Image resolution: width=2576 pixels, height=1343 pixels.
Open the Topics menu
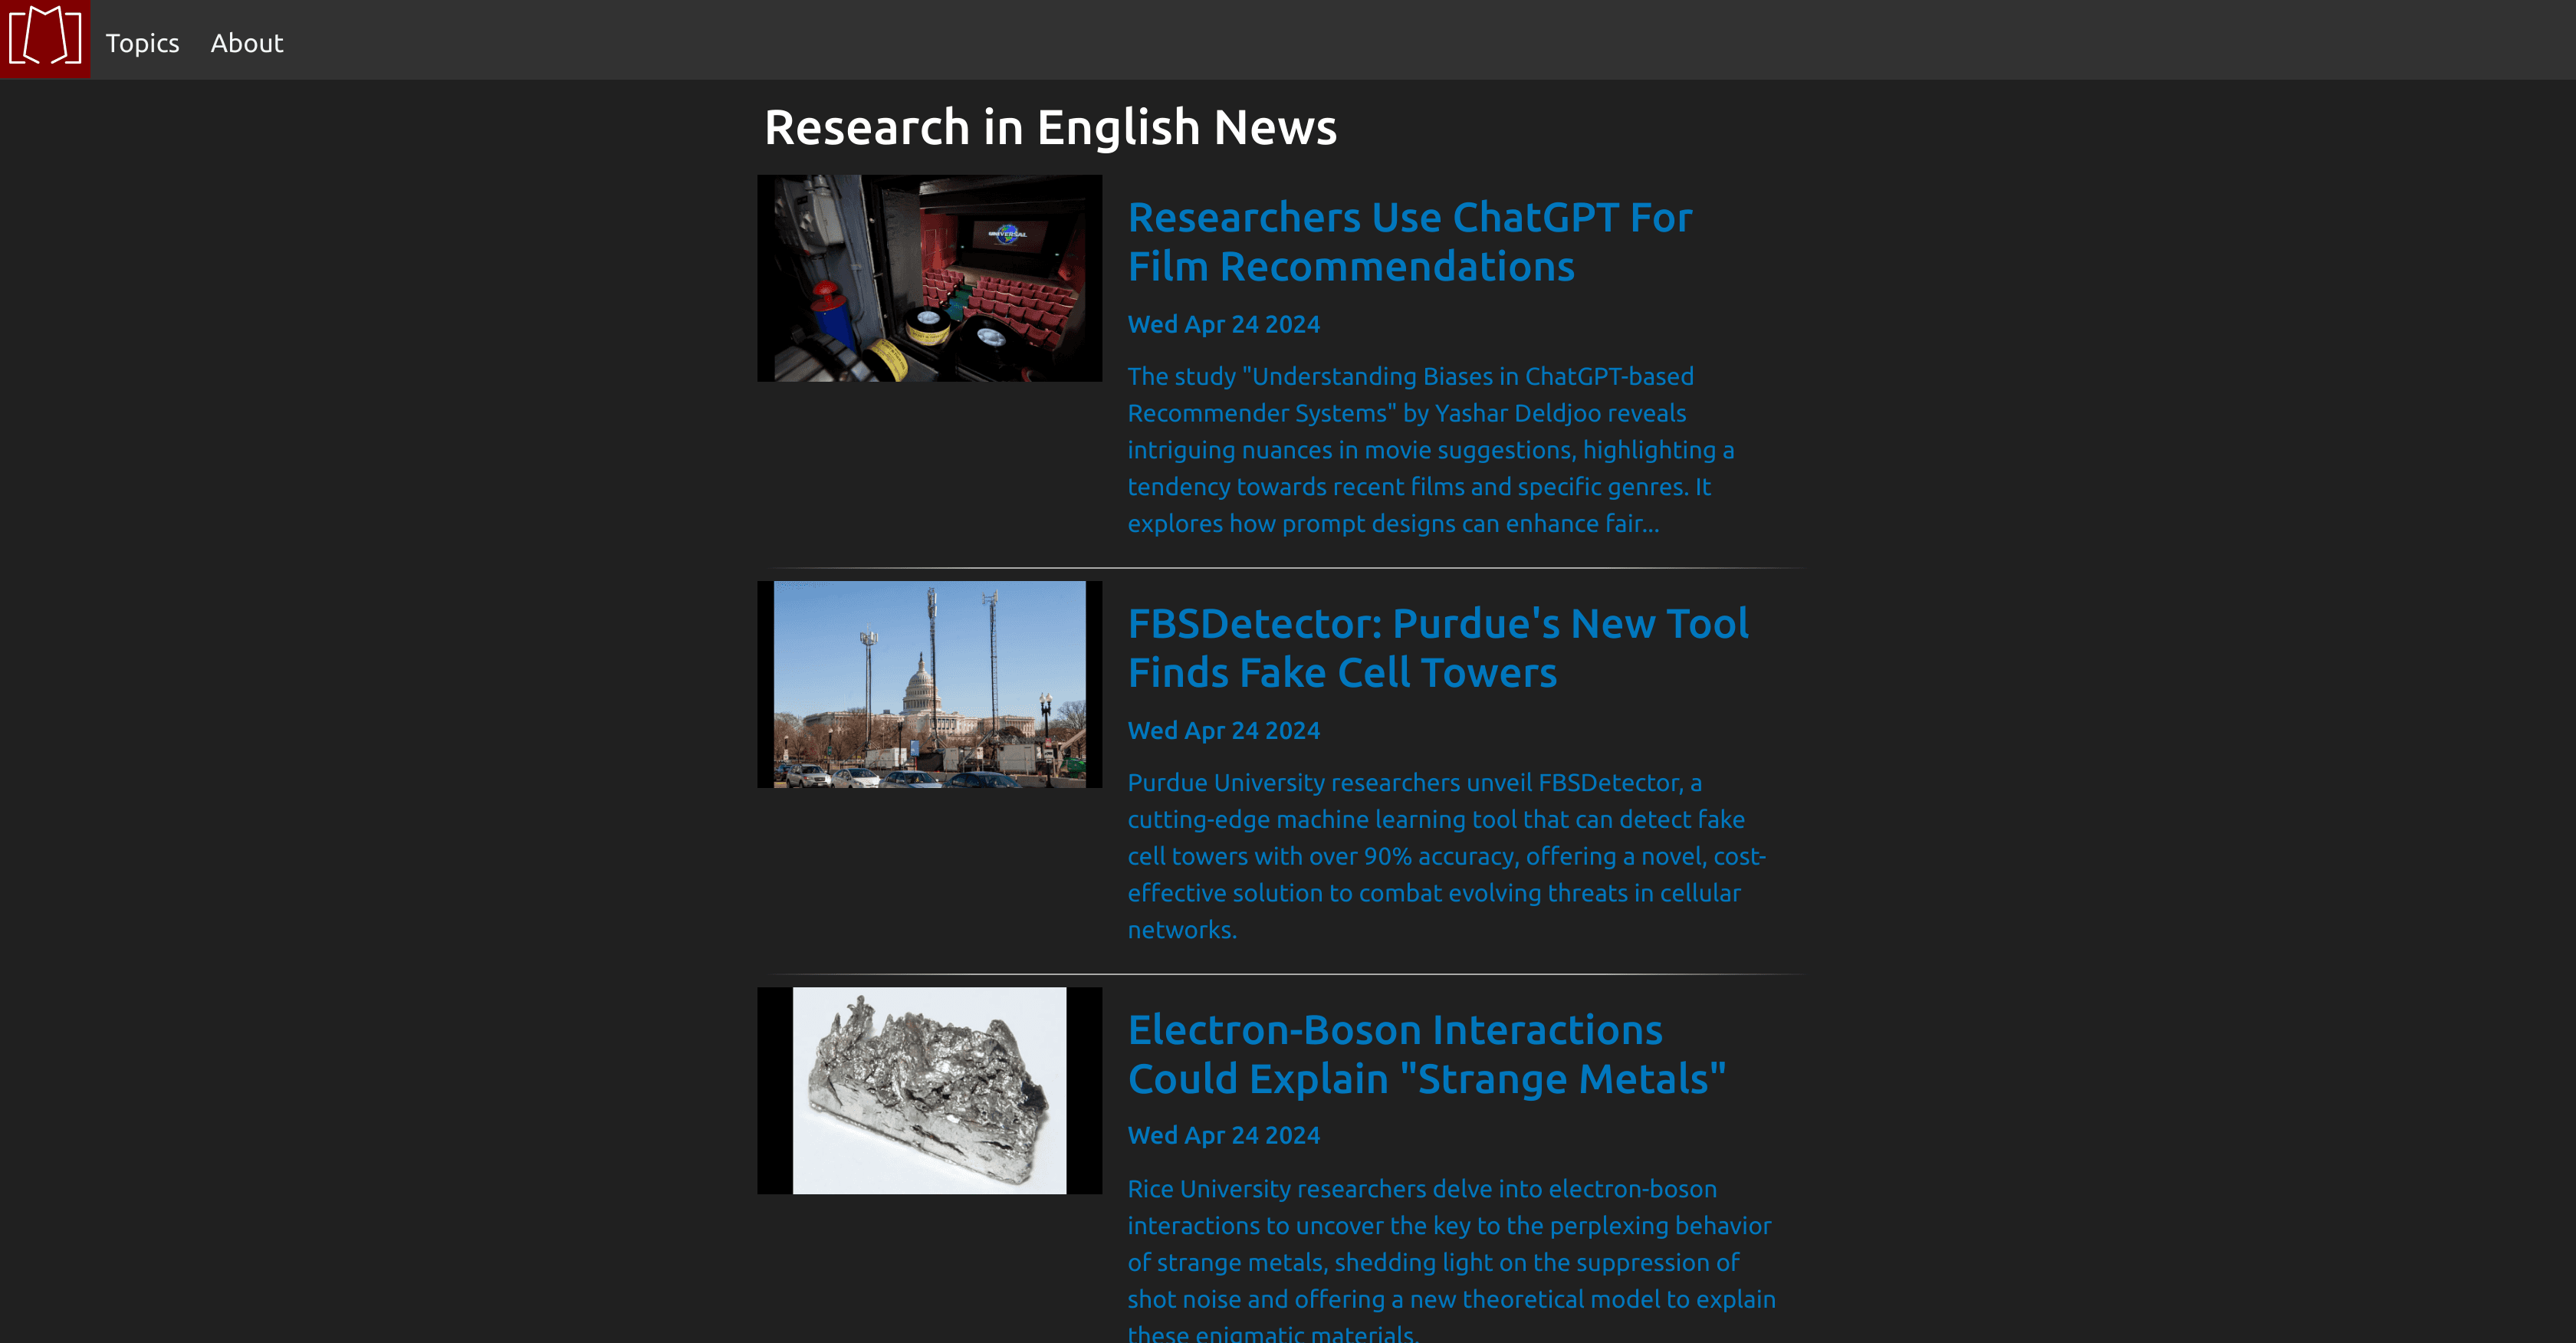pos(142,43)
